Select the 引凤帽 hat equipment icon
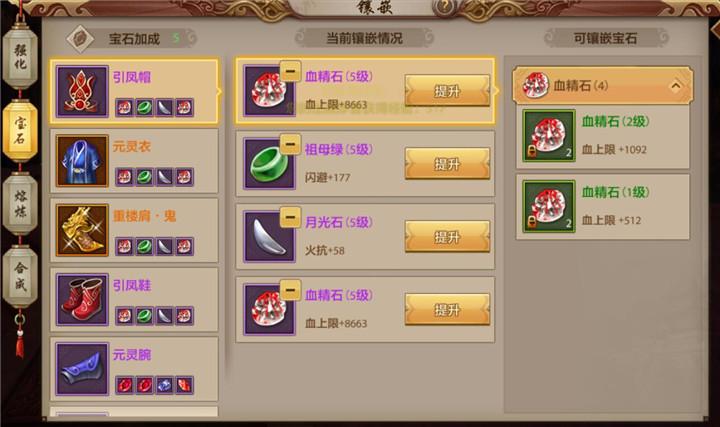Viewport: 720px width, 427px height. (x=82, y=91)
